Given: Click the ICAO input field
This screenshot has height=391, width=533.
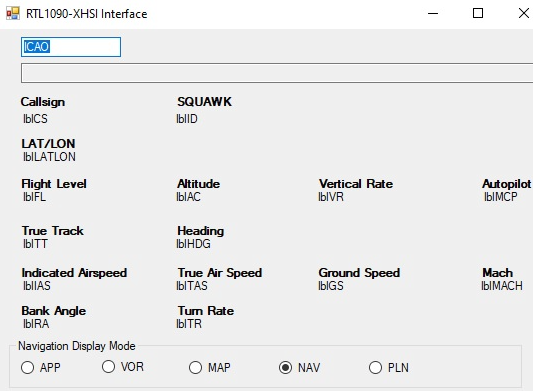Looking at the screenshot, I should click(x=71, y=47).
